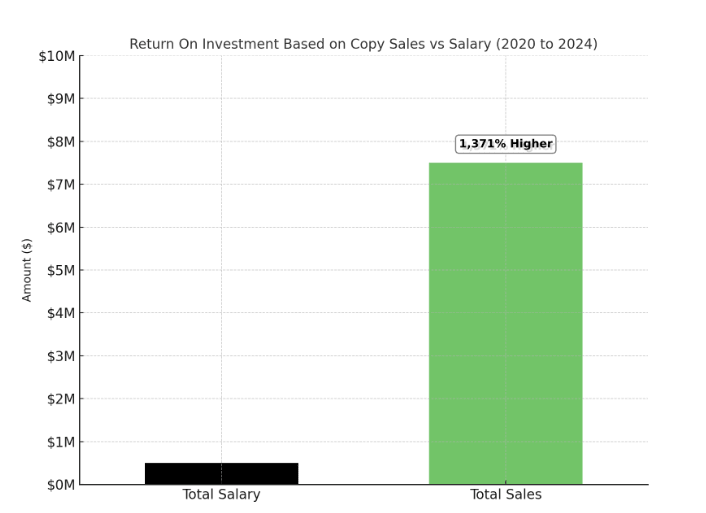Select the $0M y-axis tick label

point(58,485)
